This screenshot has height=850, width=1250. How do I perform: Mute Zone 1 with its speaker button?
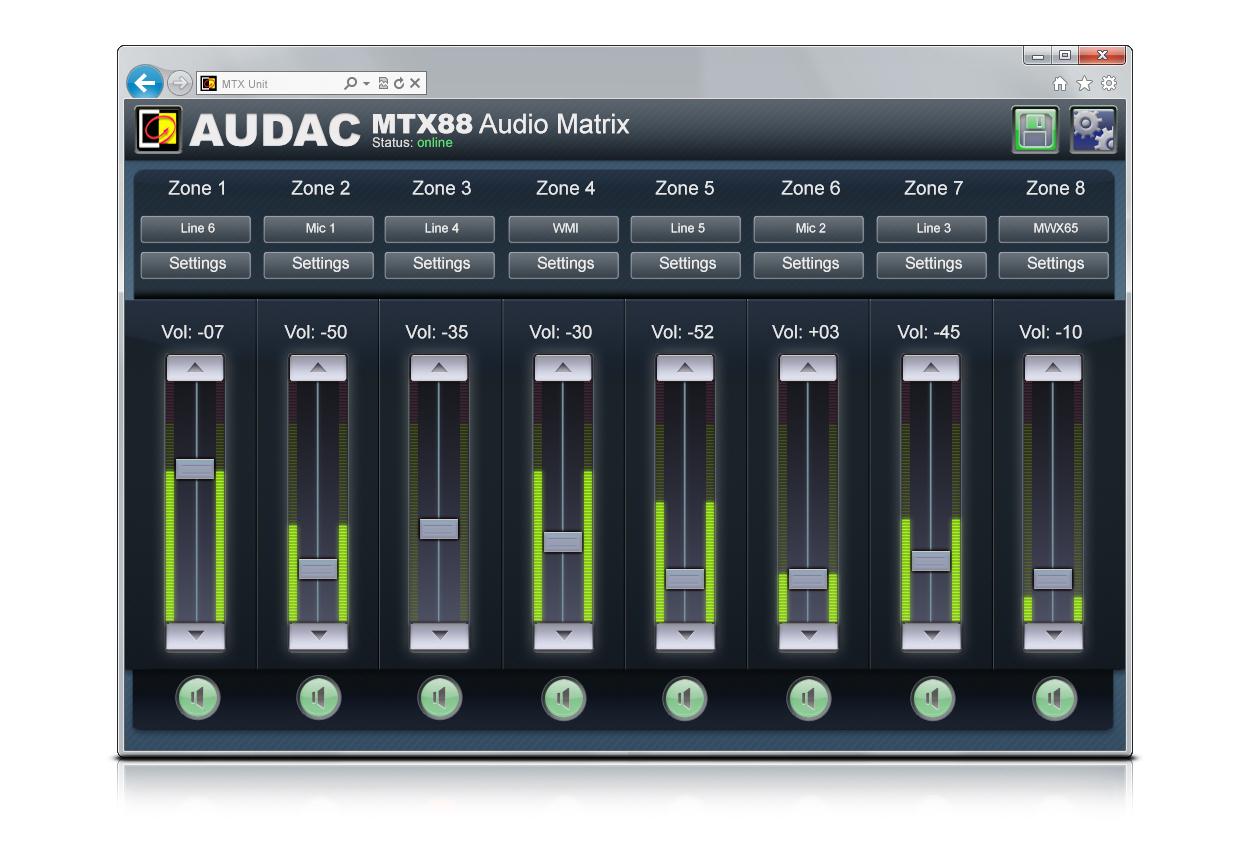(197, 698)
